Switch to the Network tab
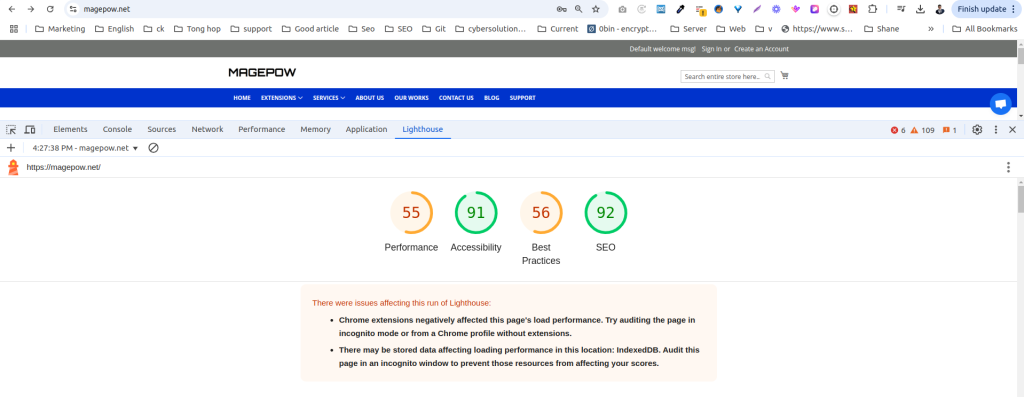Image resolution: width=1024 pixels, height=397 pixels. click(207, 129)
